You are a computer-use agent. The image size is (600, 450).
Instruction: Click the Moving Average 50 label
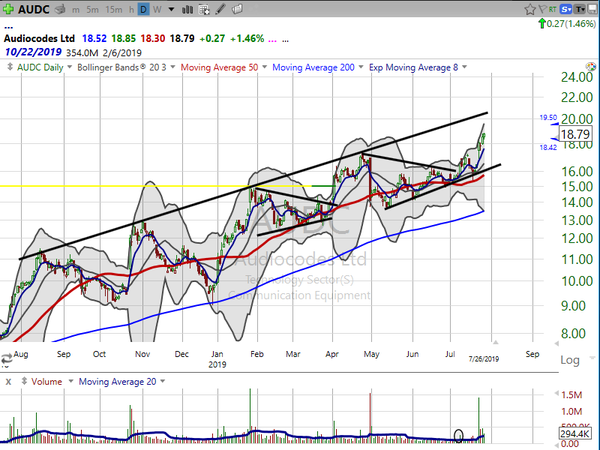217,67
